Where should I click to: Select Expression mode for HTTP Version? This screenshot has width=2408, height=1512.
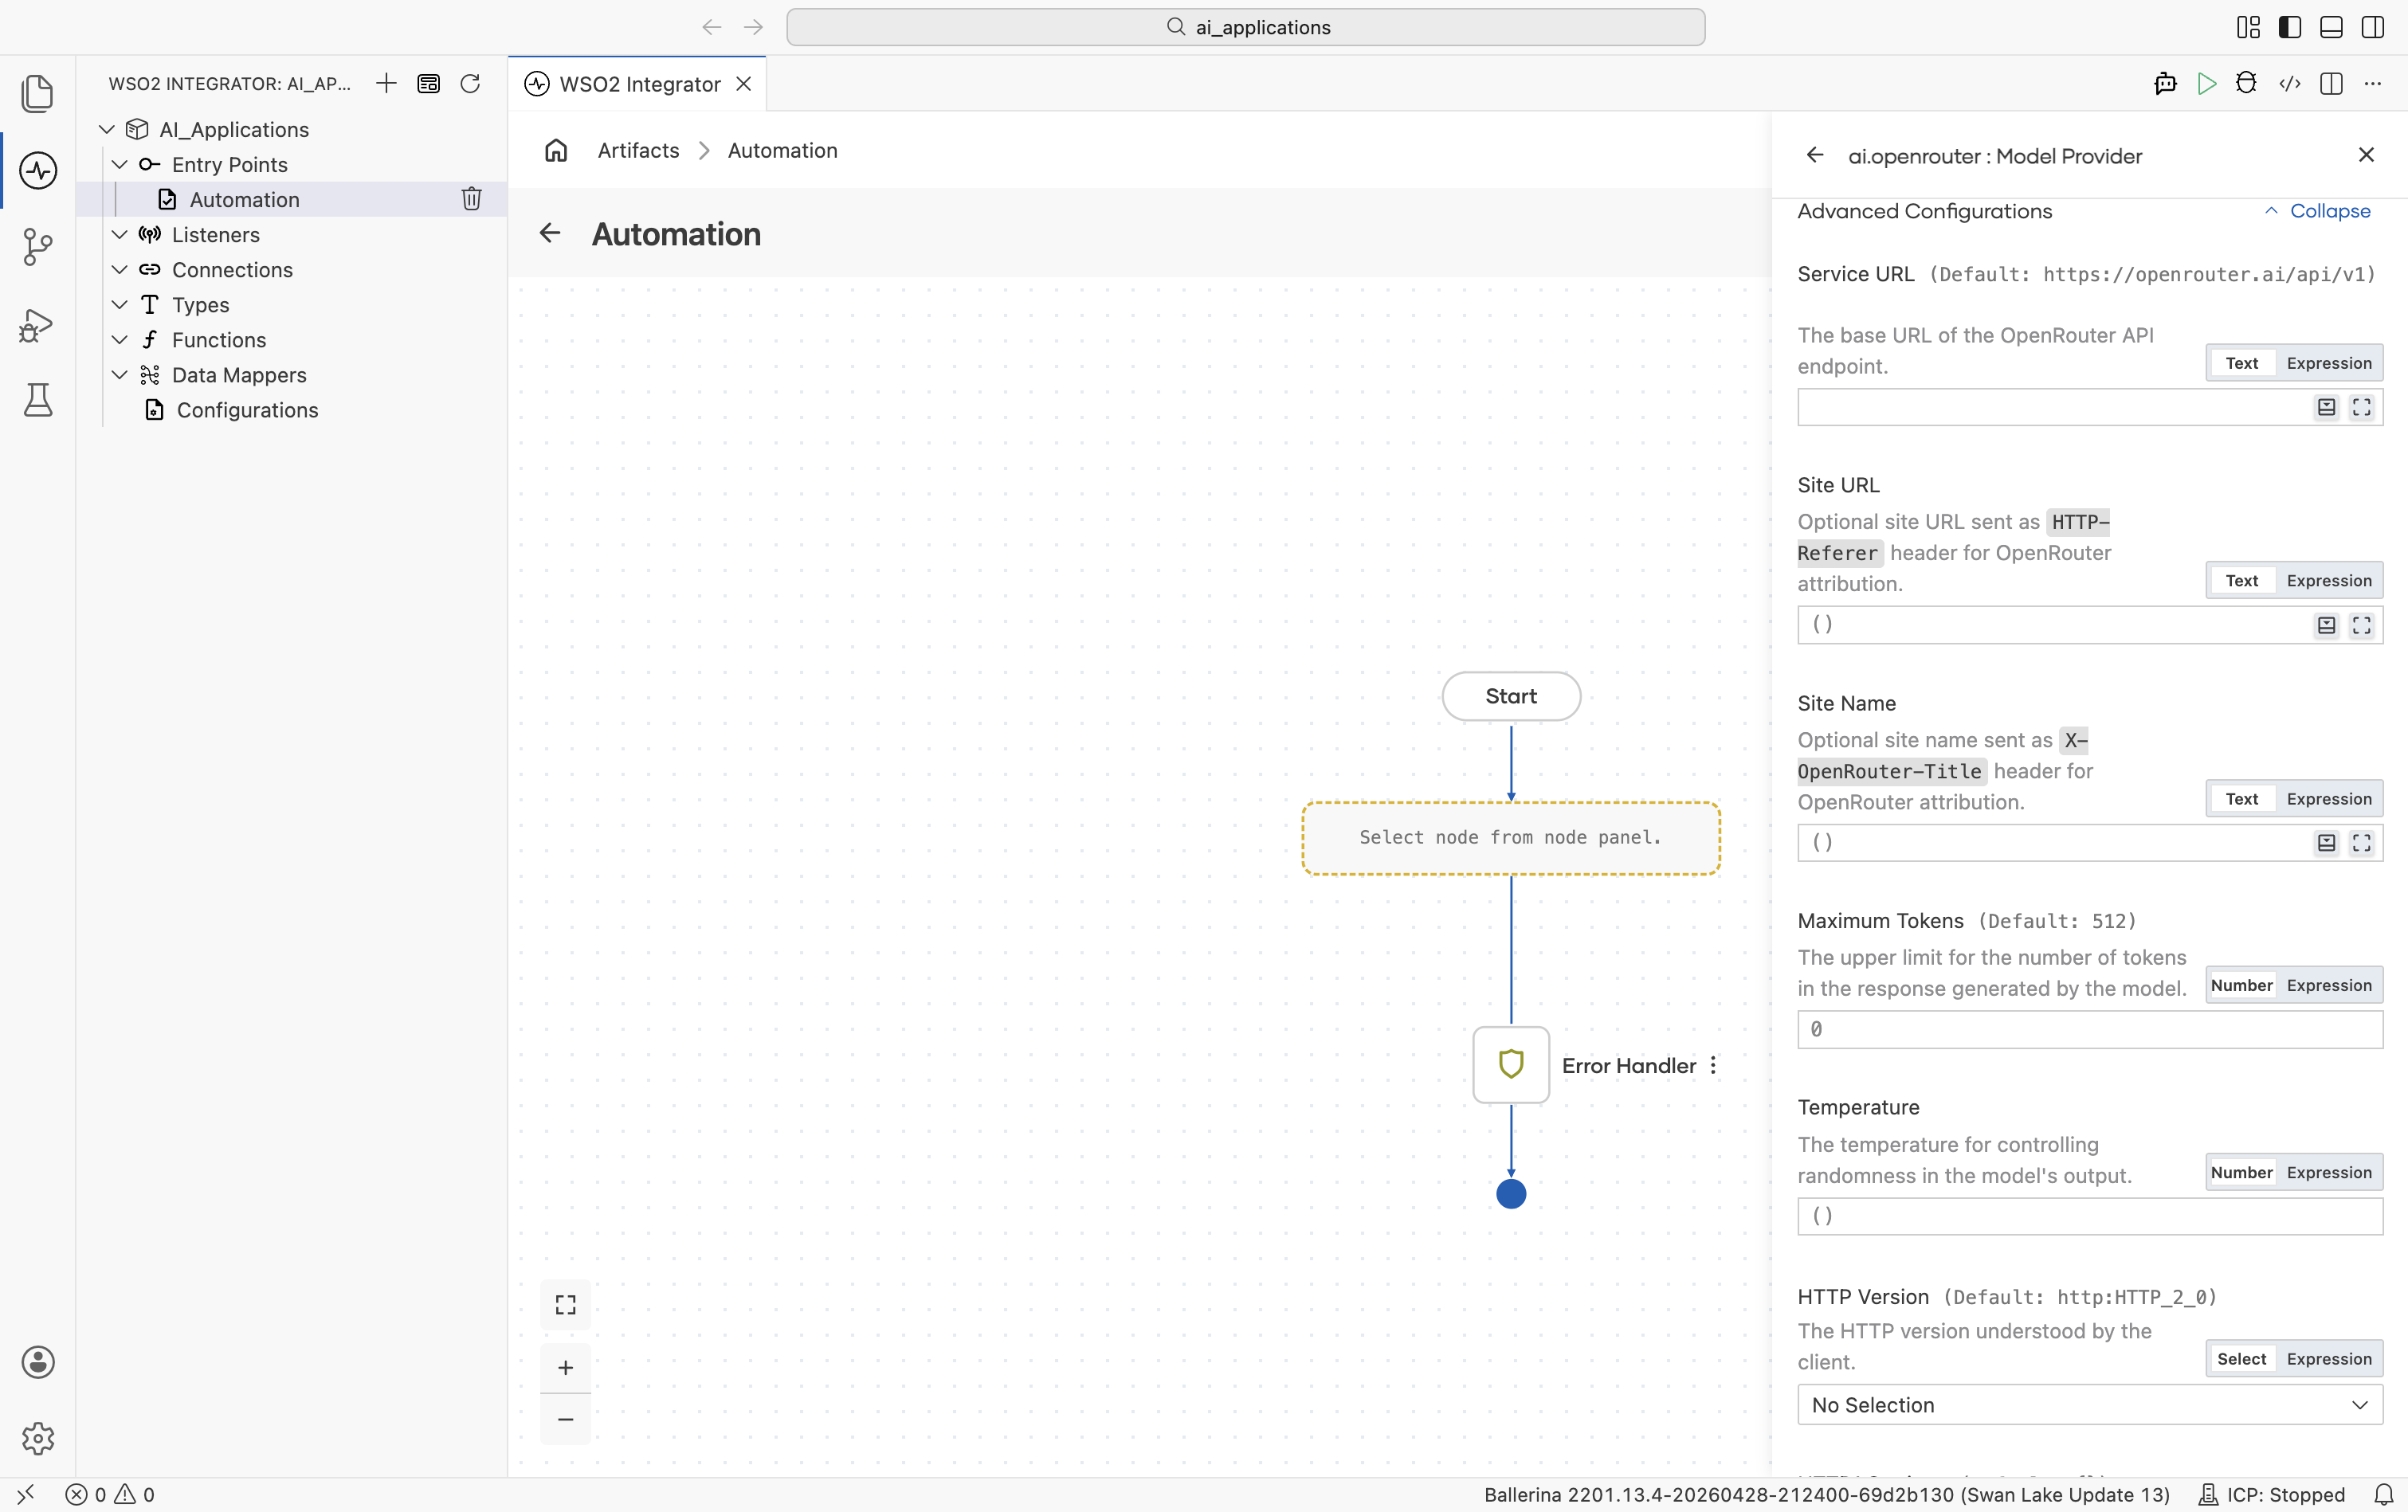coord(2329,1359)
